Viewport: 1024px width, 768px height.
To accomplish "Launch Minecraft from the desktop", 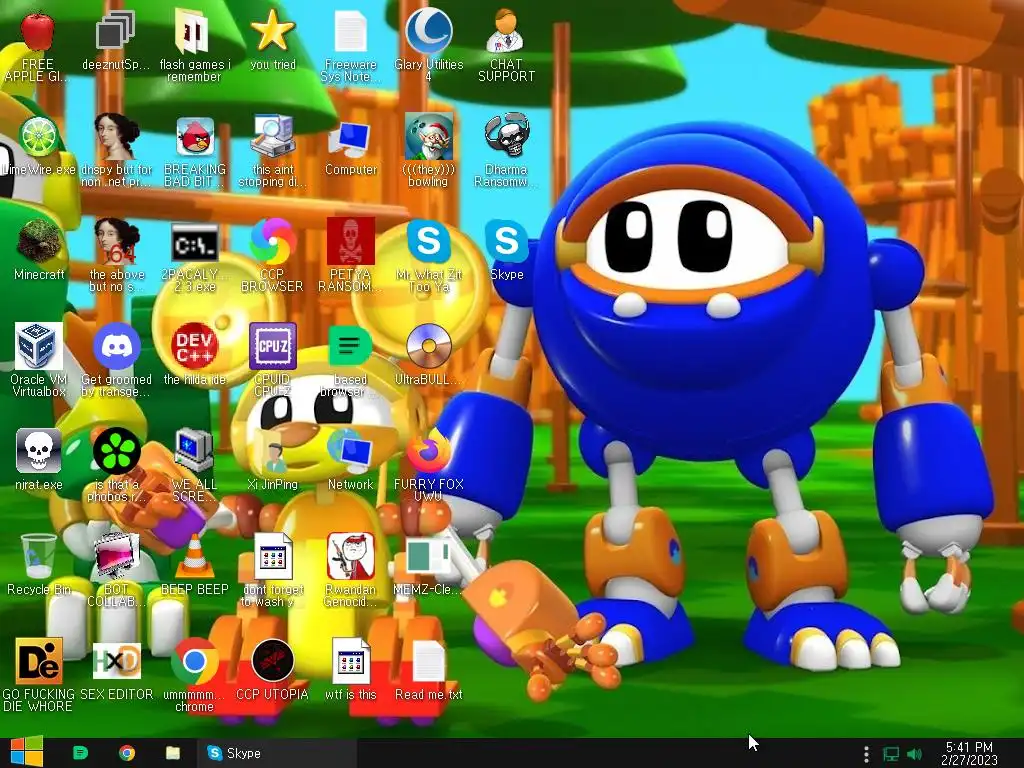I will click(x=38, y=242).
